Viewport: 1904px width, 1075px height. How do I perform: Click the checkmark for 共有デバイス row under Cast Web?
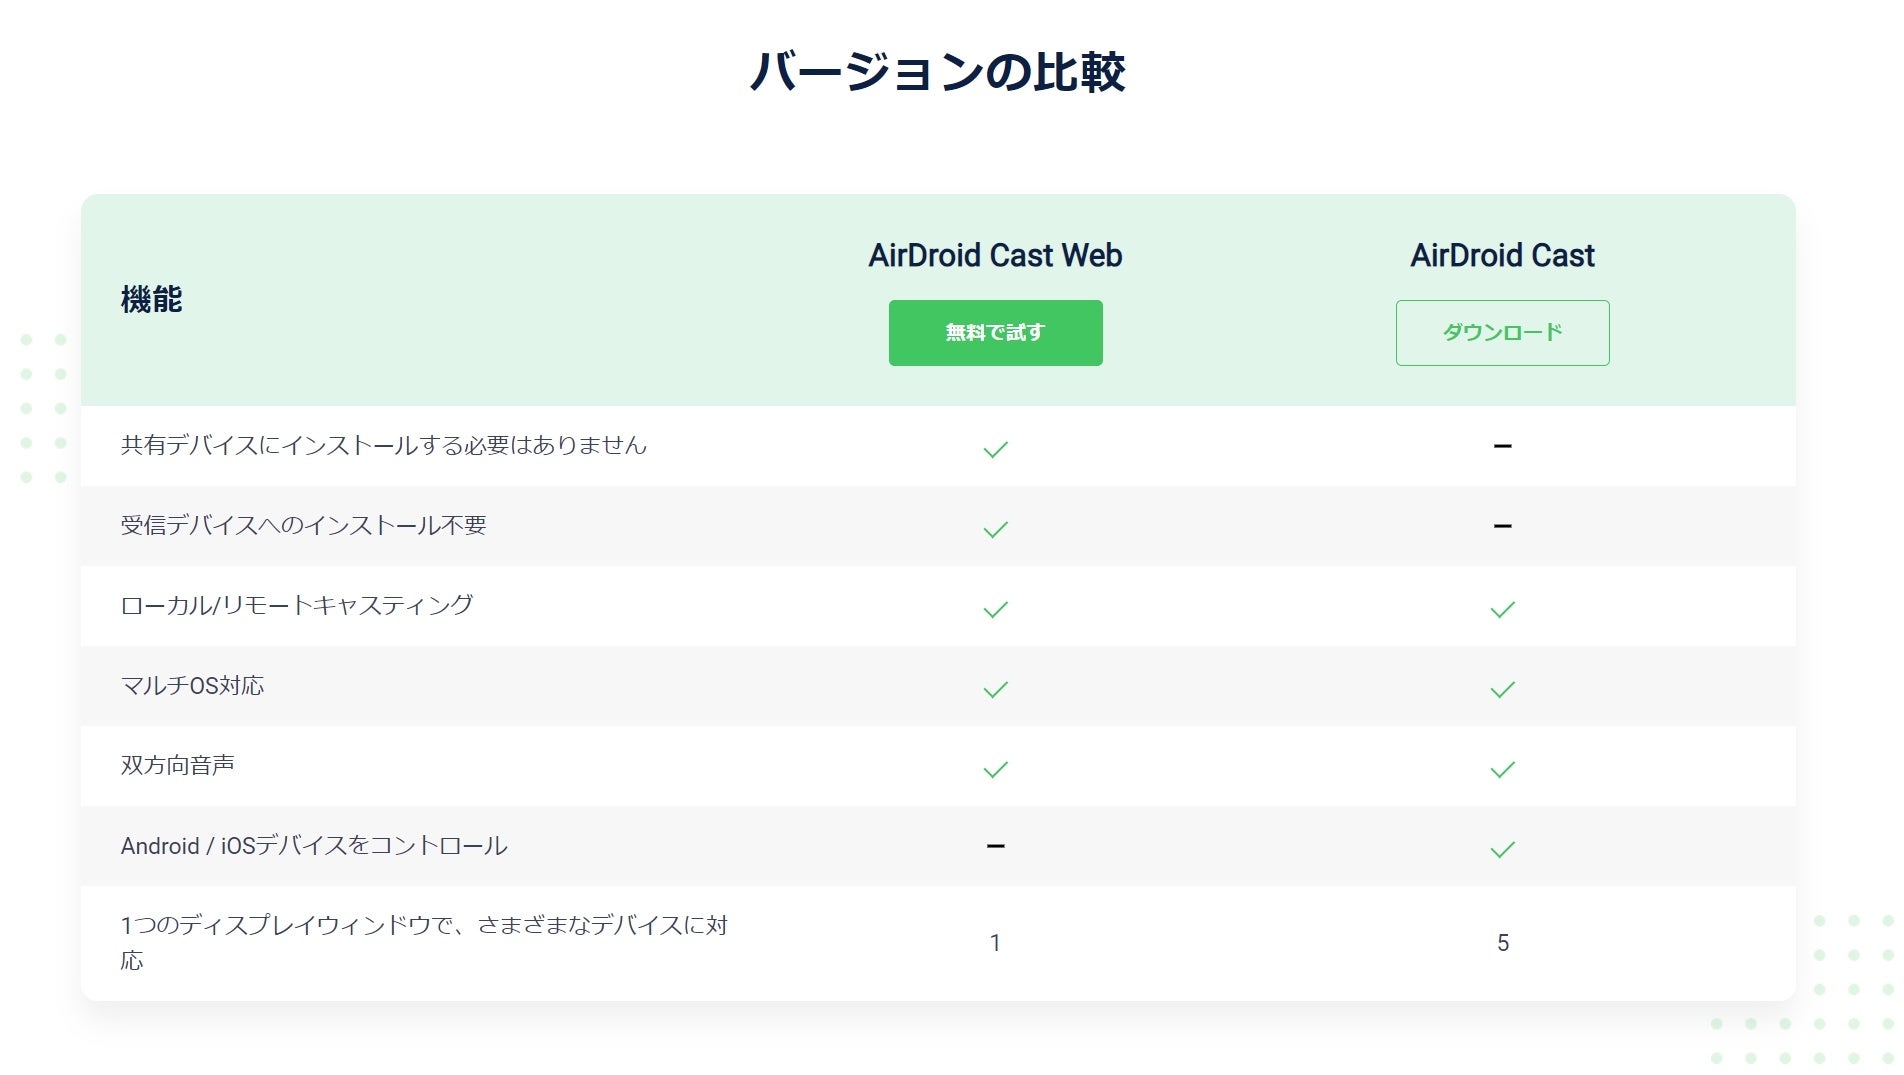pos(995,449)
